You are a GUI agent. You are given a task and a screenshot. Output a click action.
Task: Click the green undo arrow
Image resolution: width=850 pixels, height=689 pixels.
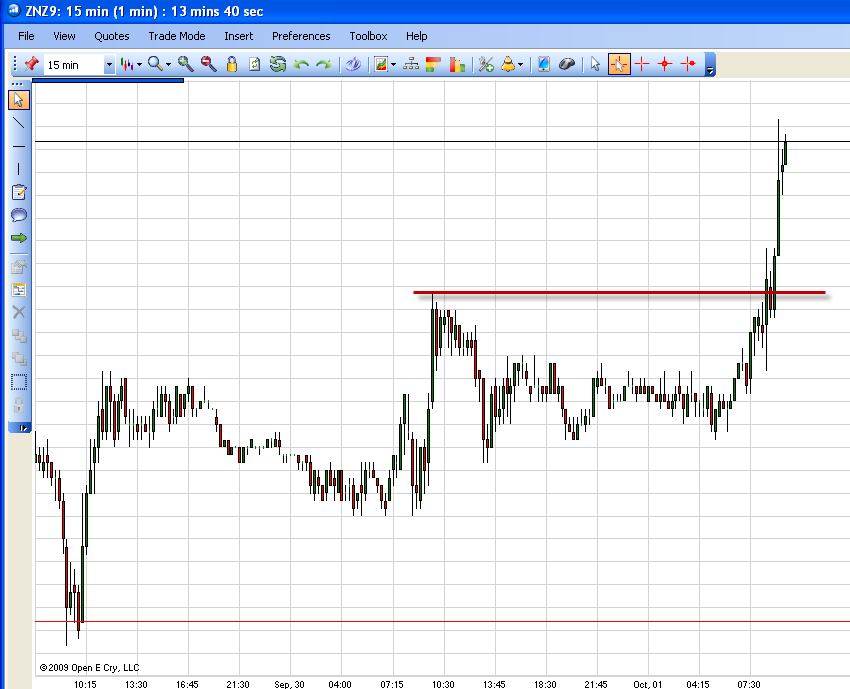(x=301, y=65)
